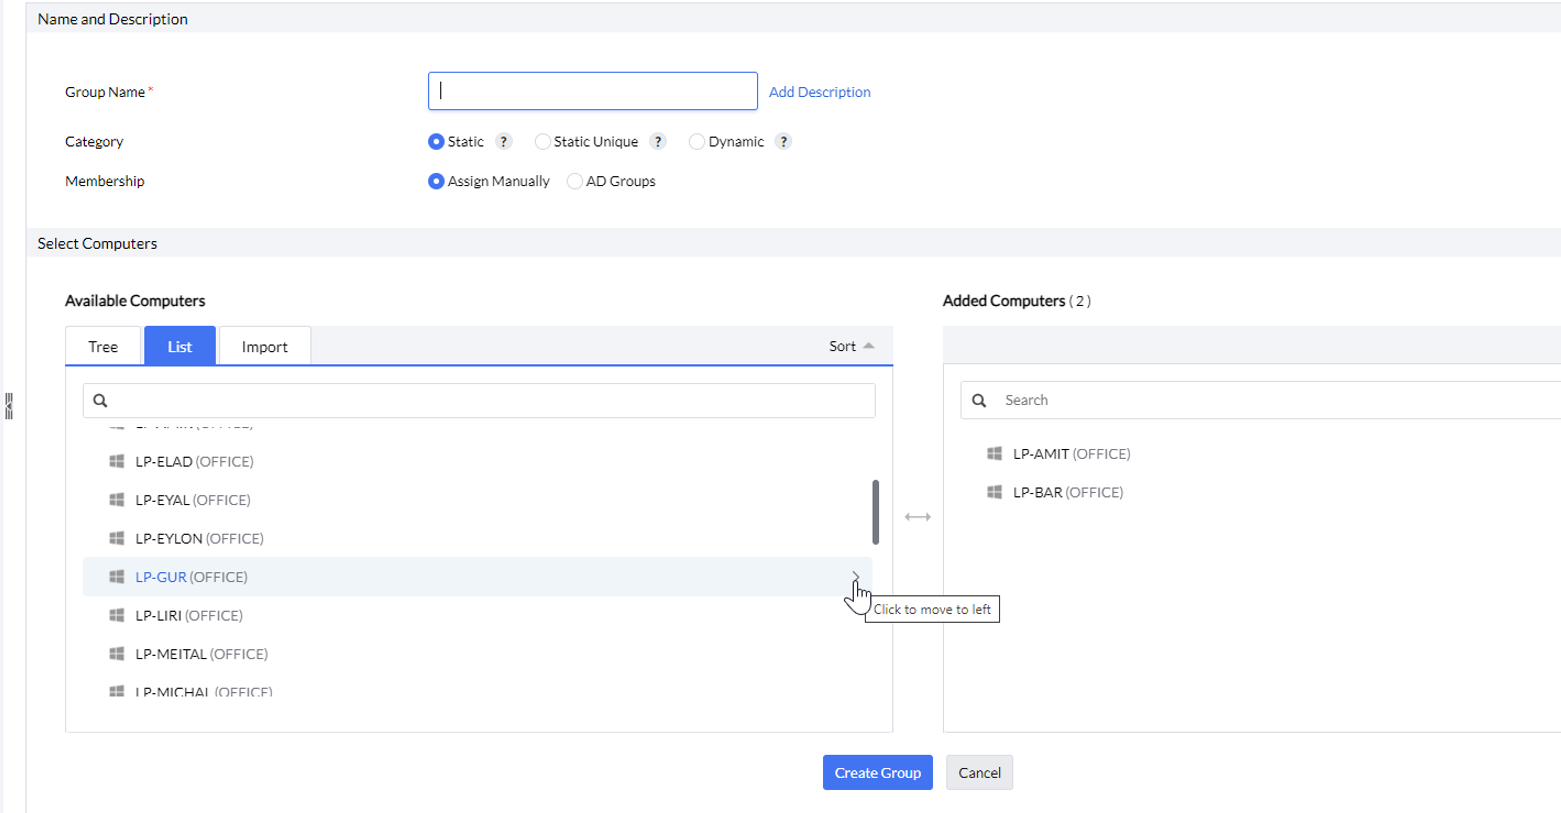Switch to the Tree tab
This screenshot has height=813, width=1561.
pos(103,347)
